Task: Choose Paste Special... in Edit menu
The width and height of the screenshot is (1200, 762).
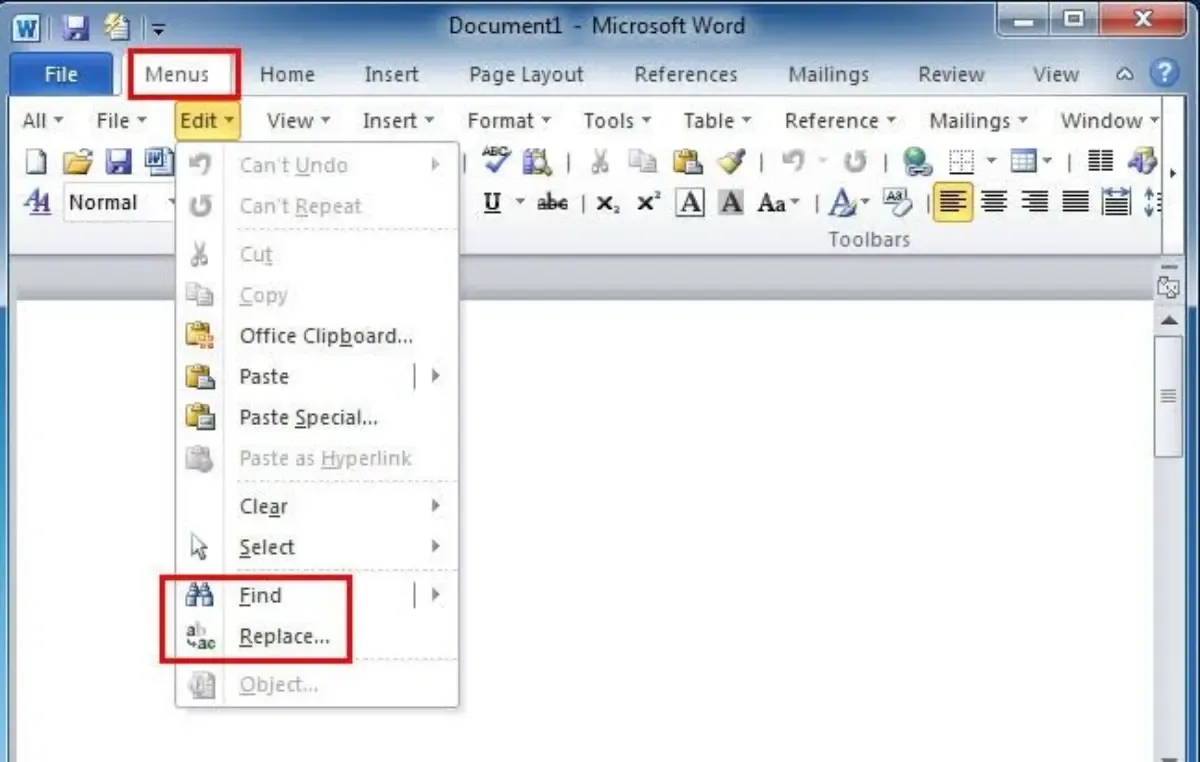Action: pos(308,418)
